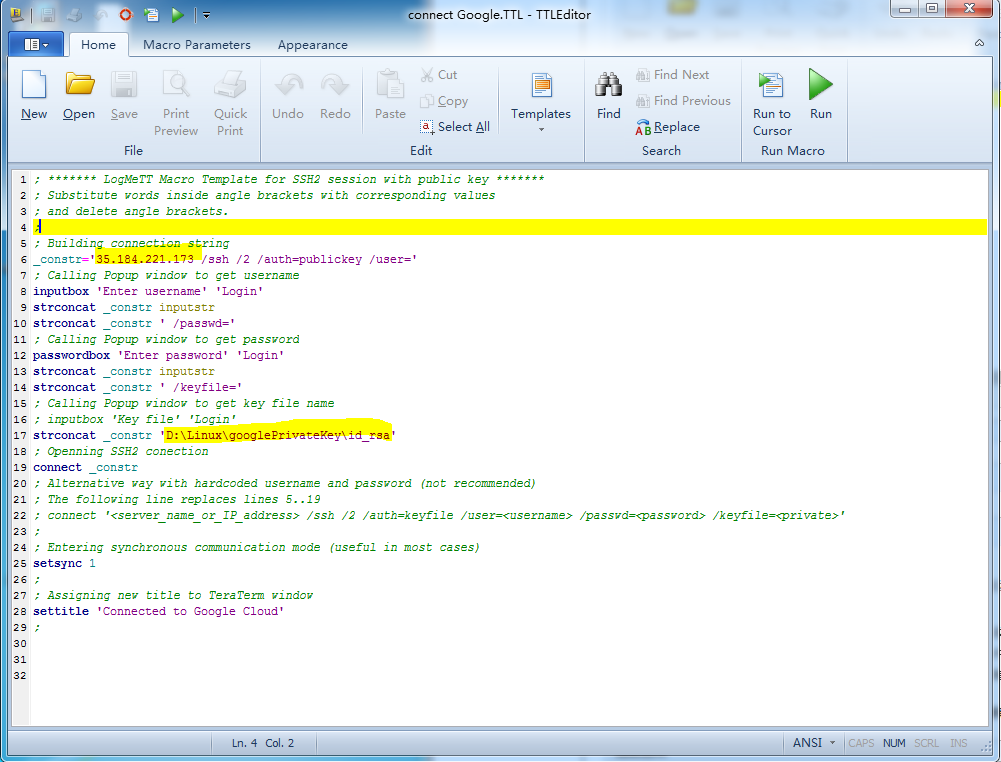Click the highlighted line 4 in editor
This screenshot has width=1001, height=762.
[x=509, y=227]
